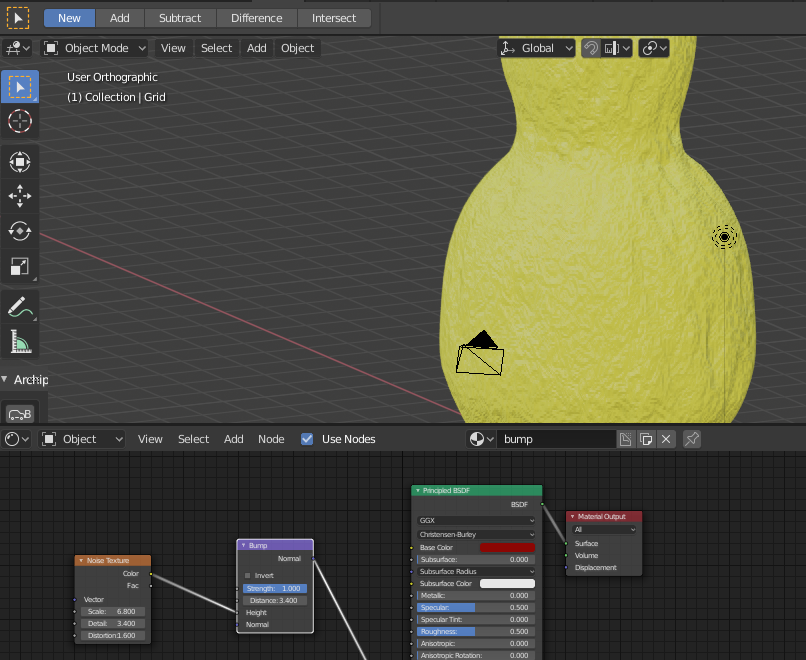
Task: Open the shader editor Node menu
Action: coord(271,439)
